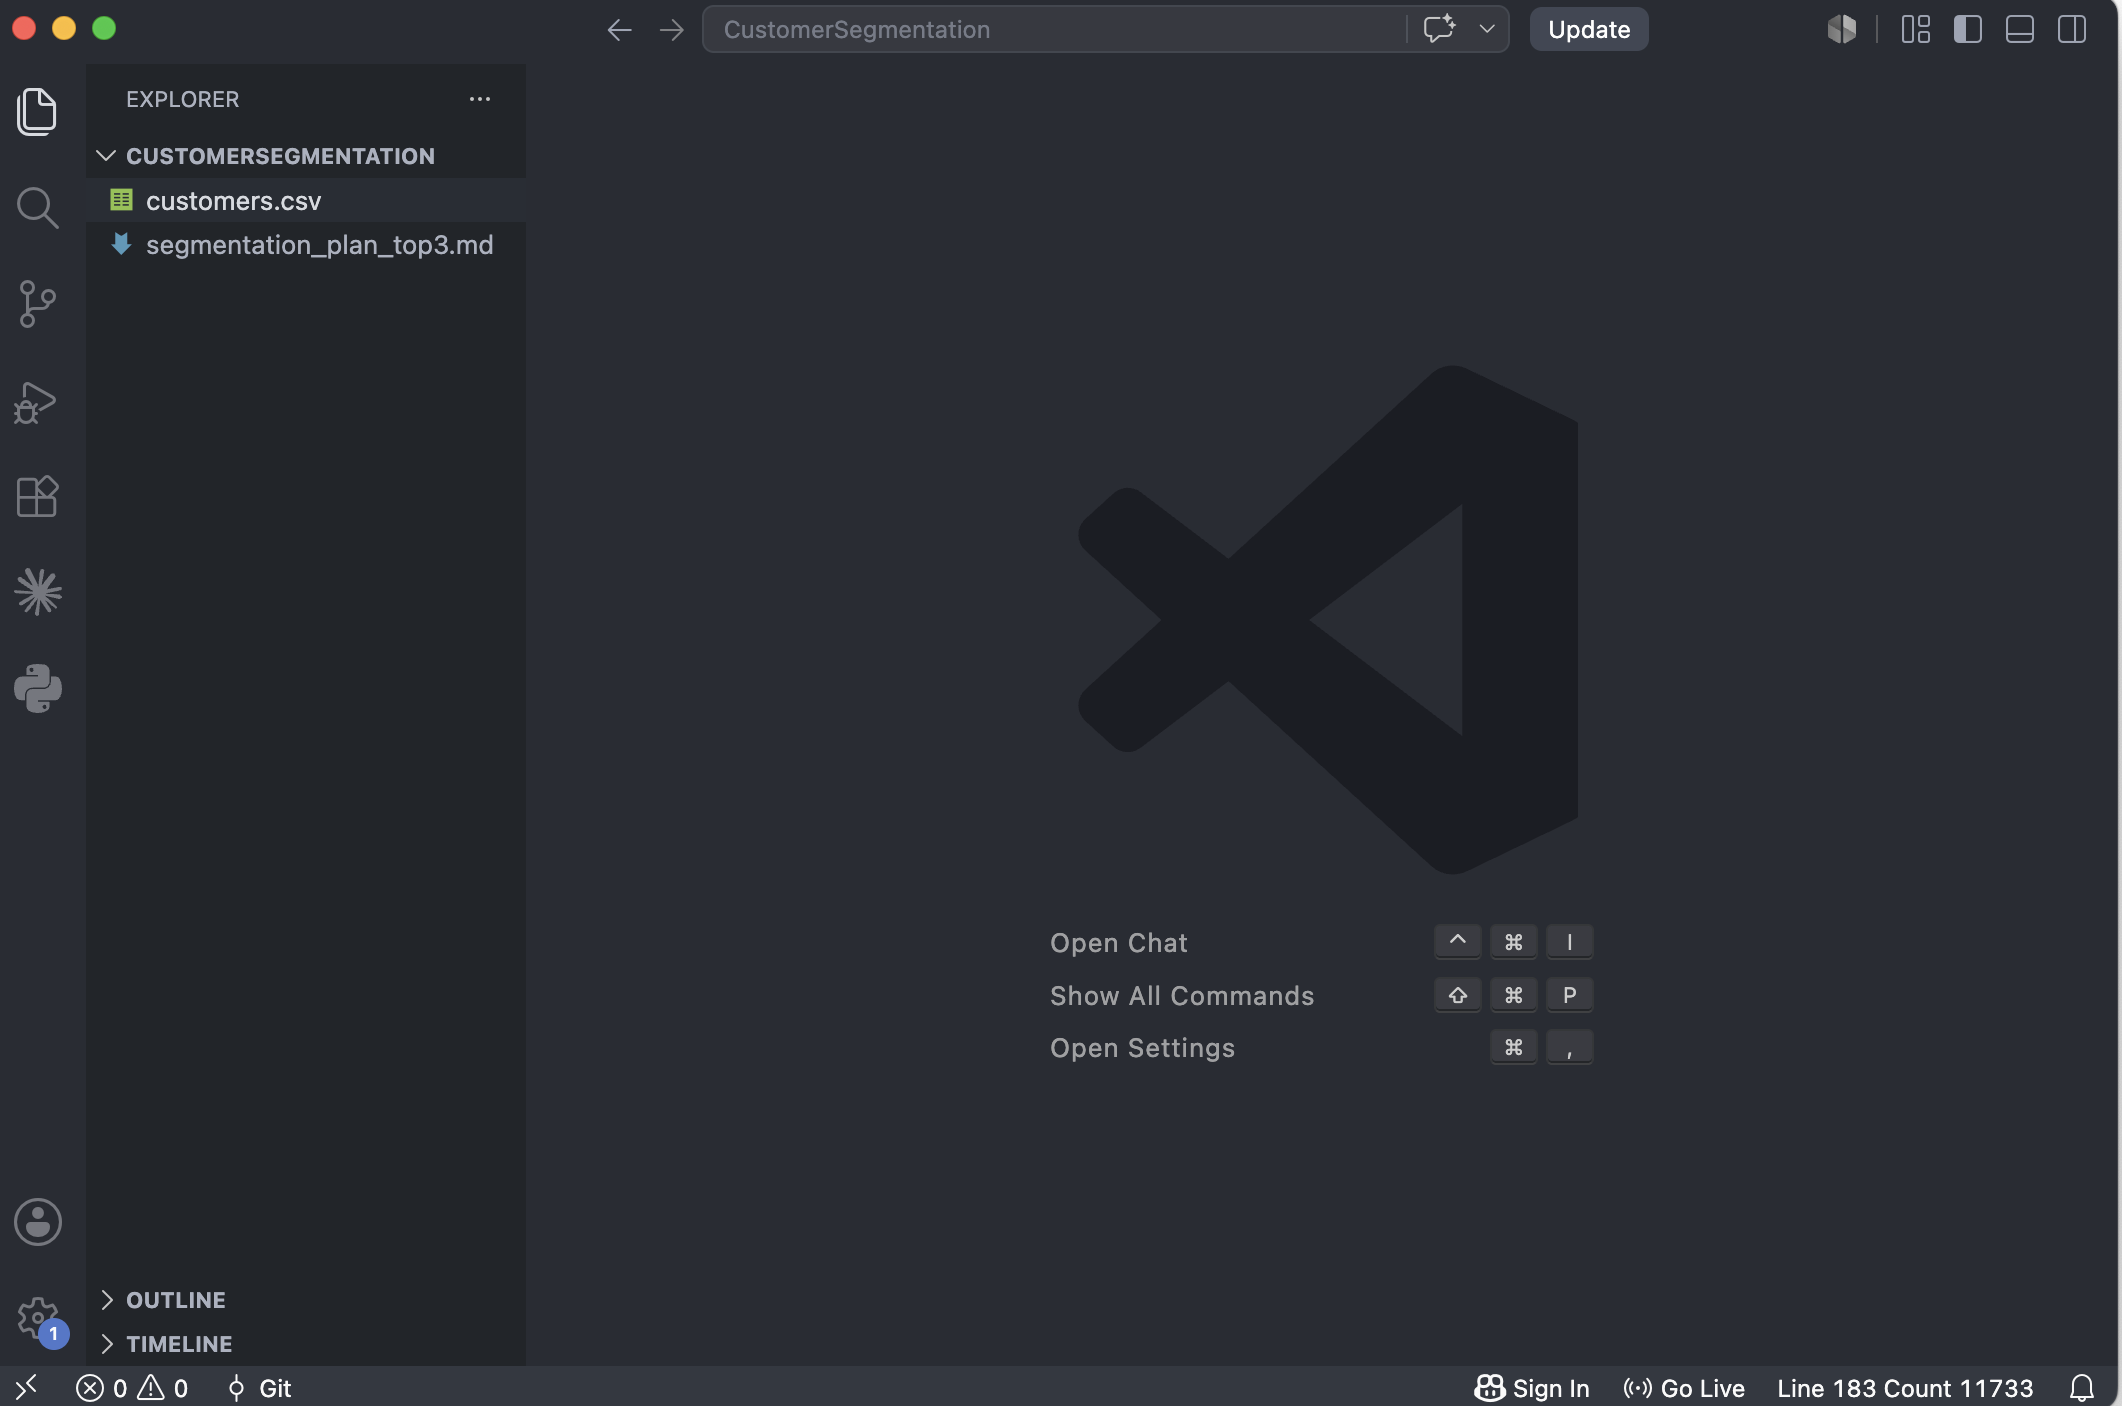The width and height of the screenshot is (2122, 1406).
Task: Go forward with the right arrow
Action: coord(672,30)
